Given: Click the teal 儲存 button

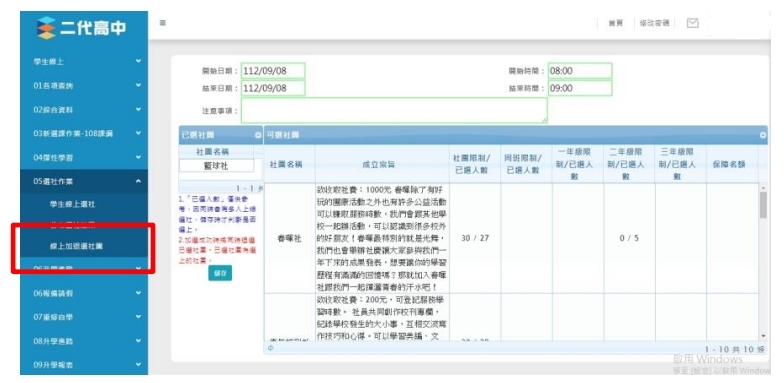Looking at the screenshot, I should point(220,273).
